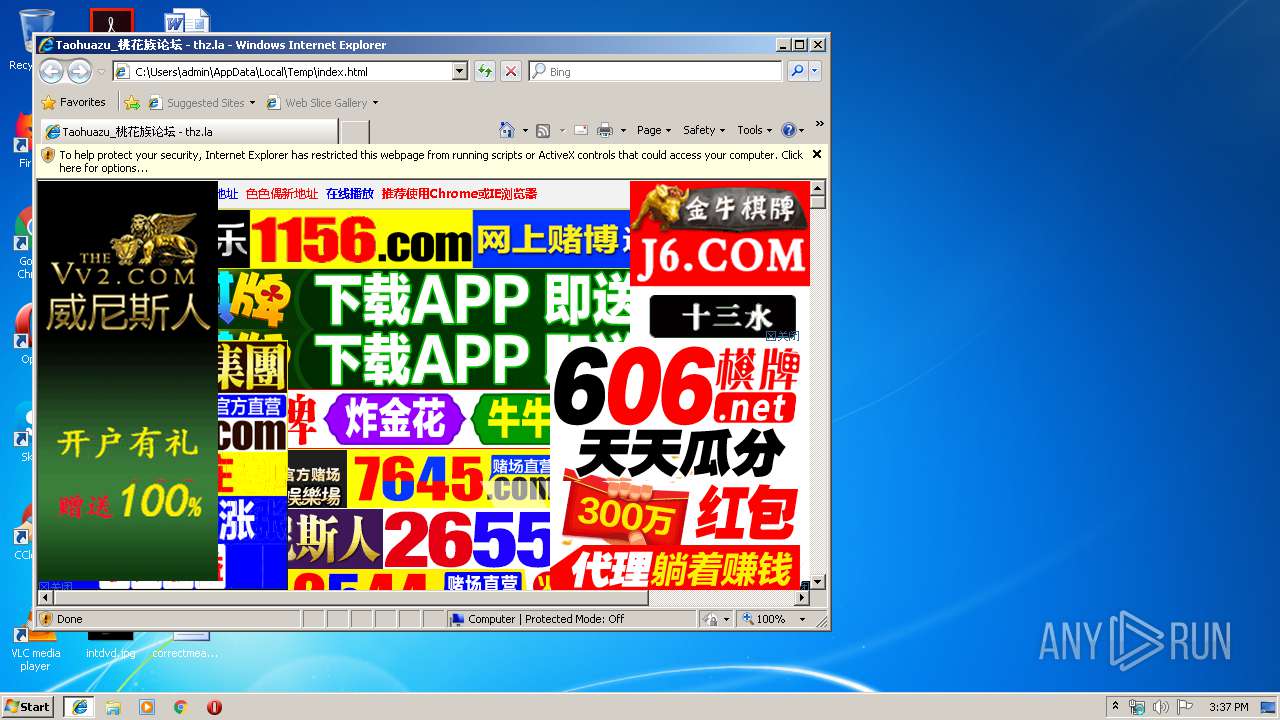The height and width of the screenshot is (720, 1280).
Task: Click the 3:37 PM system clock
Action: [1228, 707]
